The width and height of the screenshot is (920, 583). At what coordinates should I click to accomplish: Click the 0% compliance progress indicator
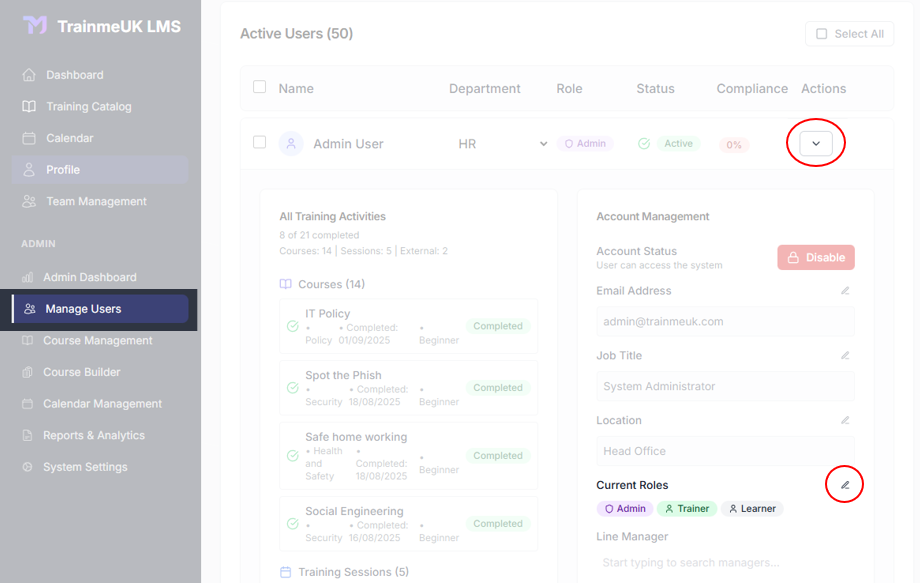pos(734,144)
